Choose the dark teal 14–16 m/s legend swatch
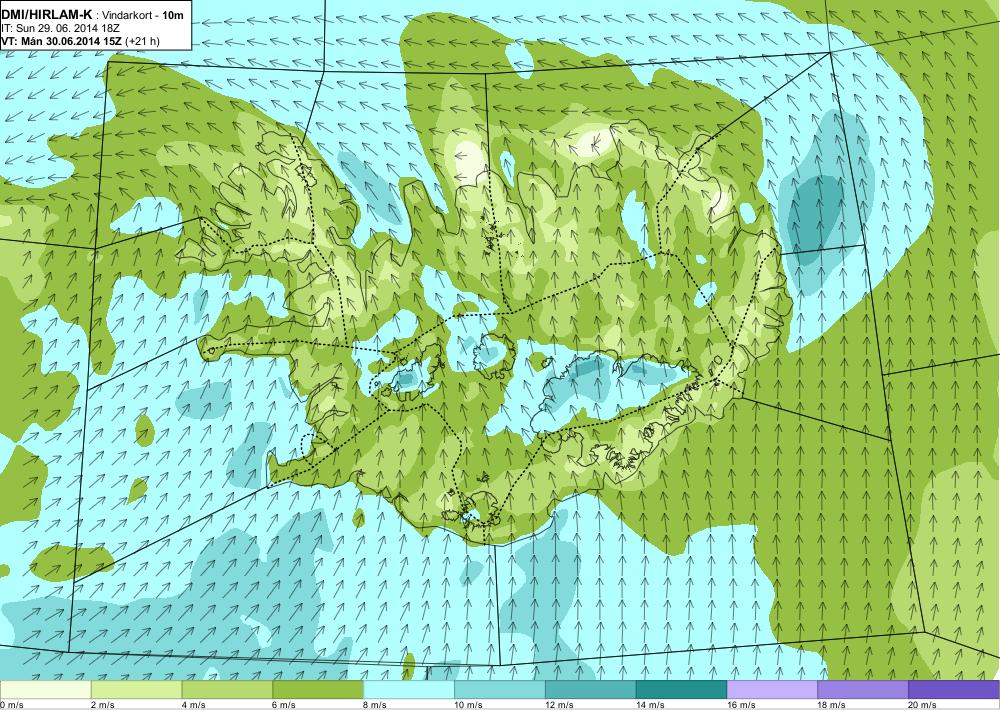 (x=682, y=690)
